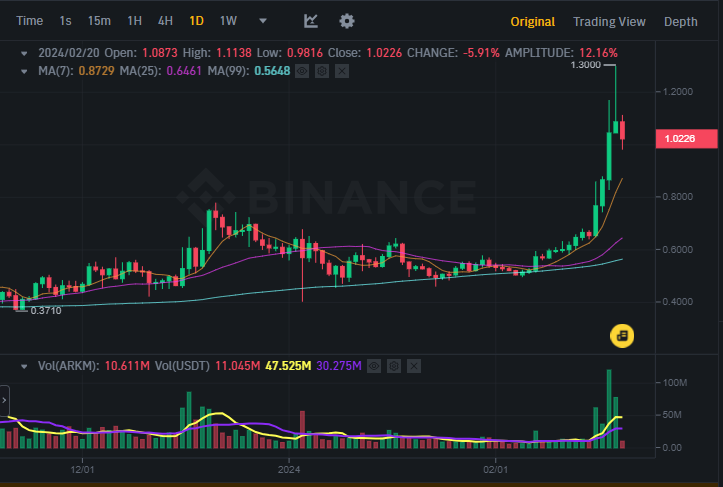Click the Vol(ARKM) label
723x487 pixels.
[x=68, y=366]
